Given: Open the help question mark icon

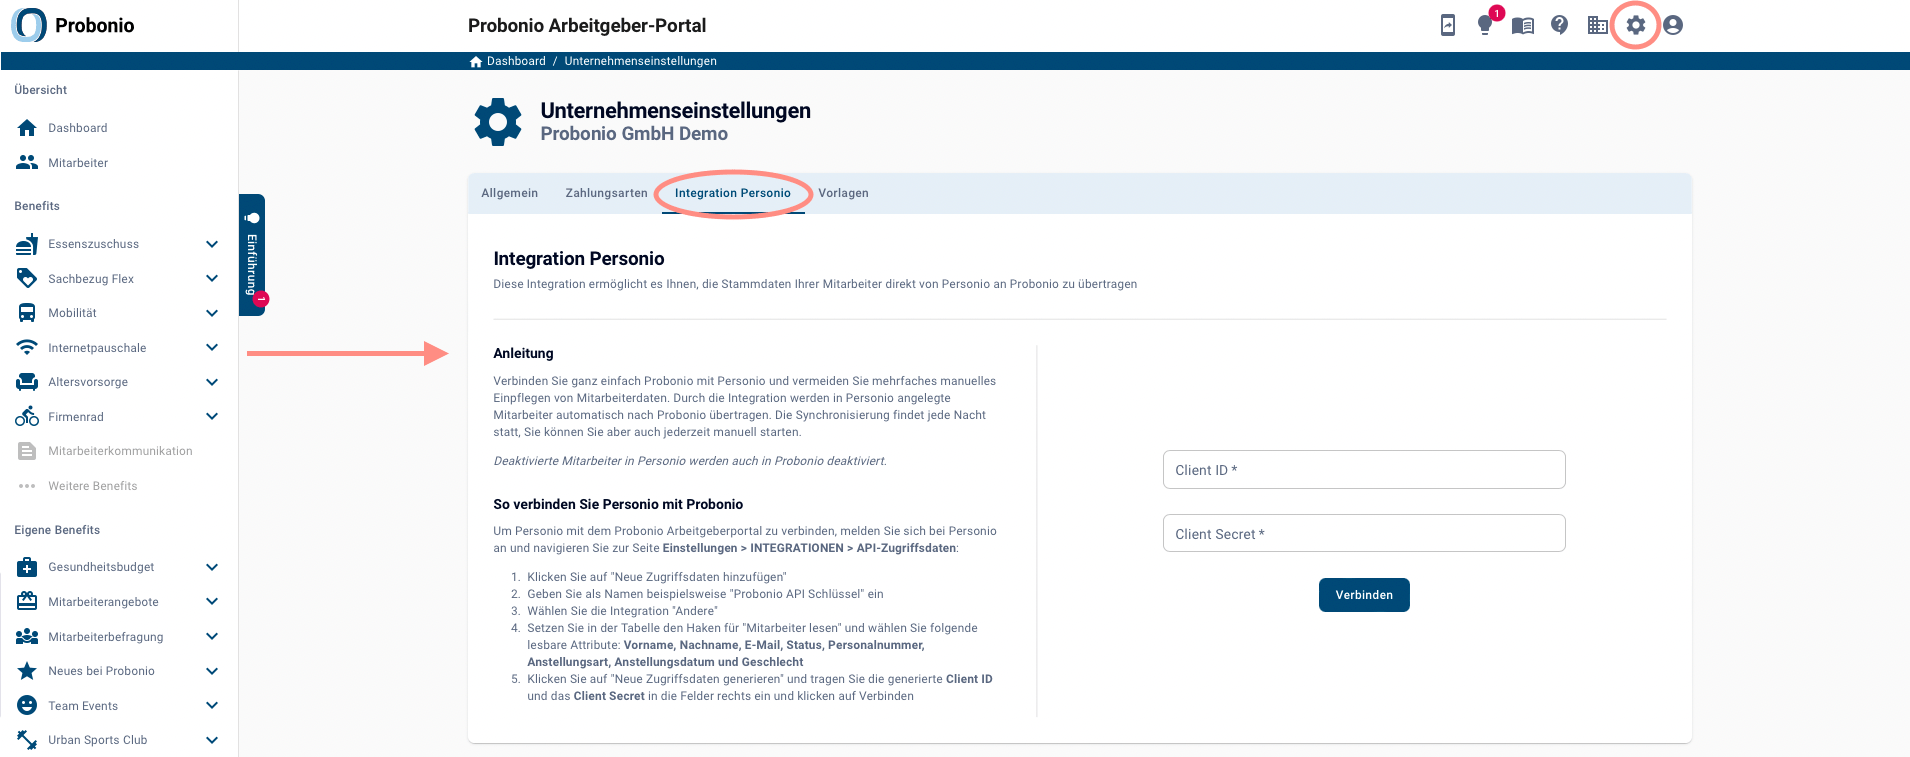Looking at the screenshot, I should 1559,25.
